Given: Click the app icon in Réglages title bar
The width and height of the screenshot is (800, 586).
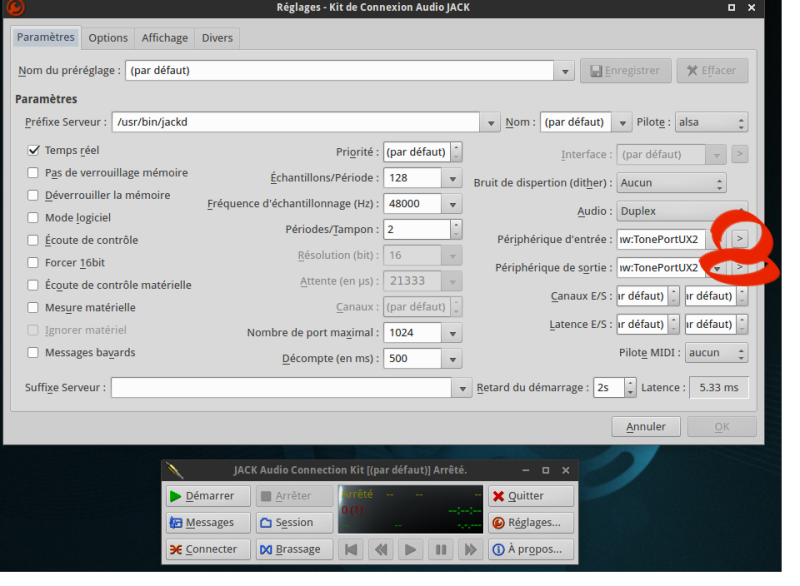Looking at the screenshot, I should [16, 7].
